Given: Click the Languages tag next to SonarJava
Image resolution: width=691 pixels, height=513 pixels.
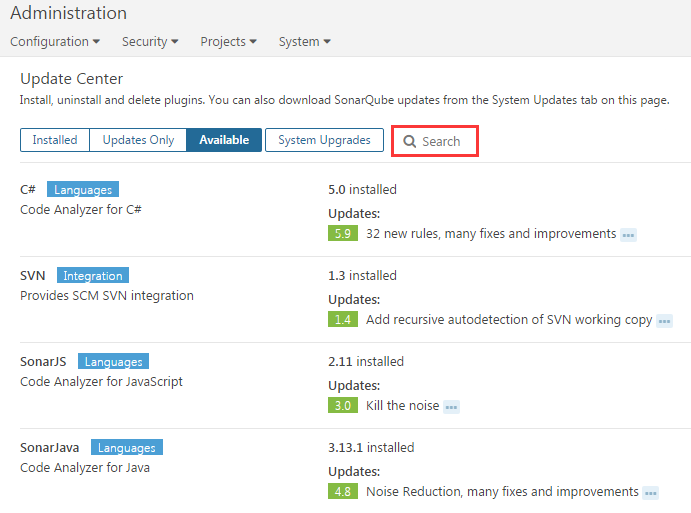Looking at the screenshot, I should (x=127, y=447).
